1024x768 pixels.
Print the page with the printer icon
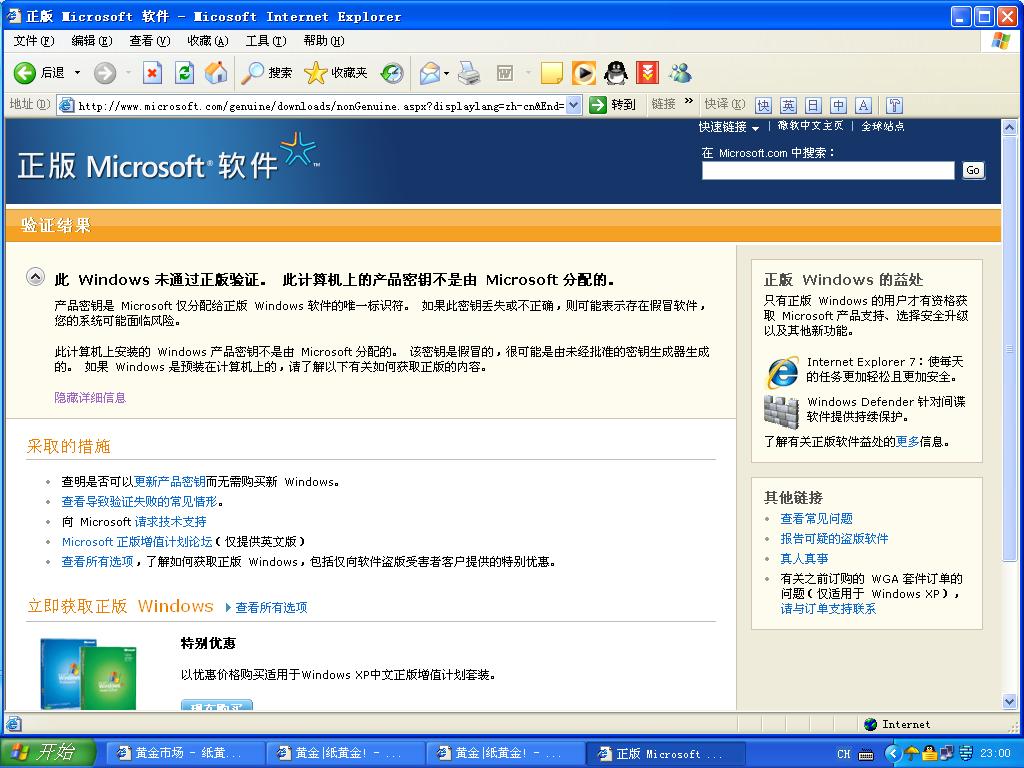pyautogui.click(x=469, y=72)
